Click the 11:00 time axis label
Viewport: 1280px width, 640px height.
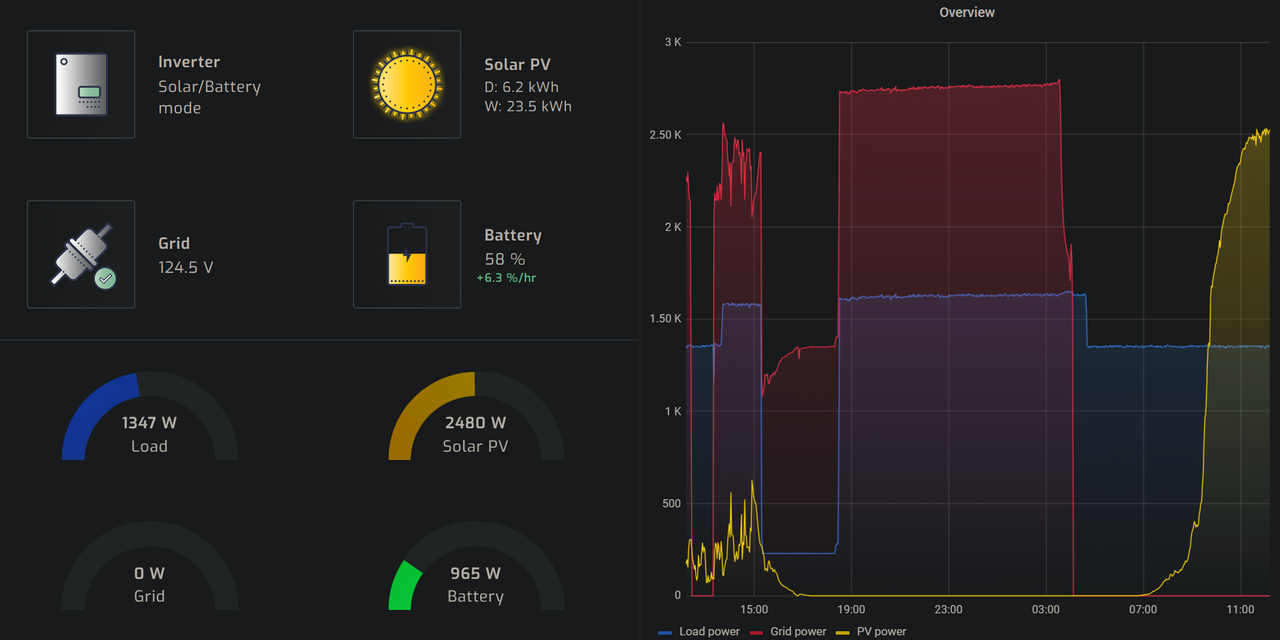[x=1239, y=610]
